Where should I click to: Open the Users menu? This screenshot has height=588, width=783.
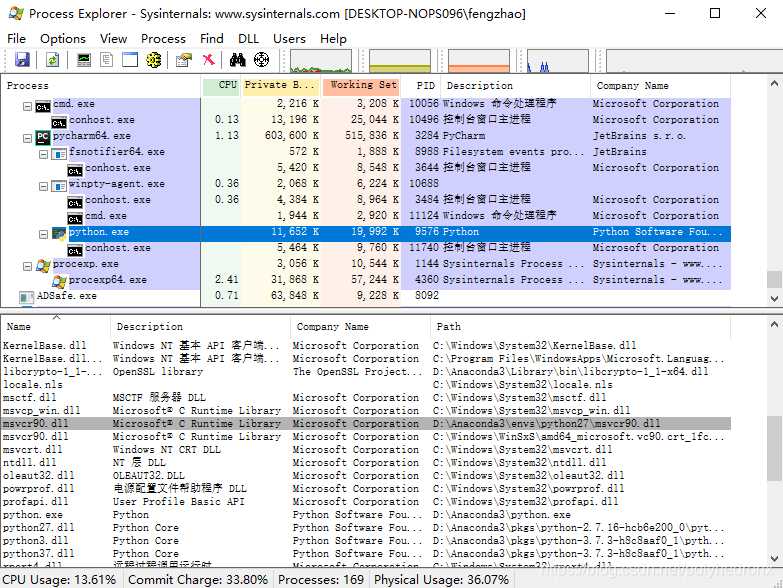(x=289, y=38)
